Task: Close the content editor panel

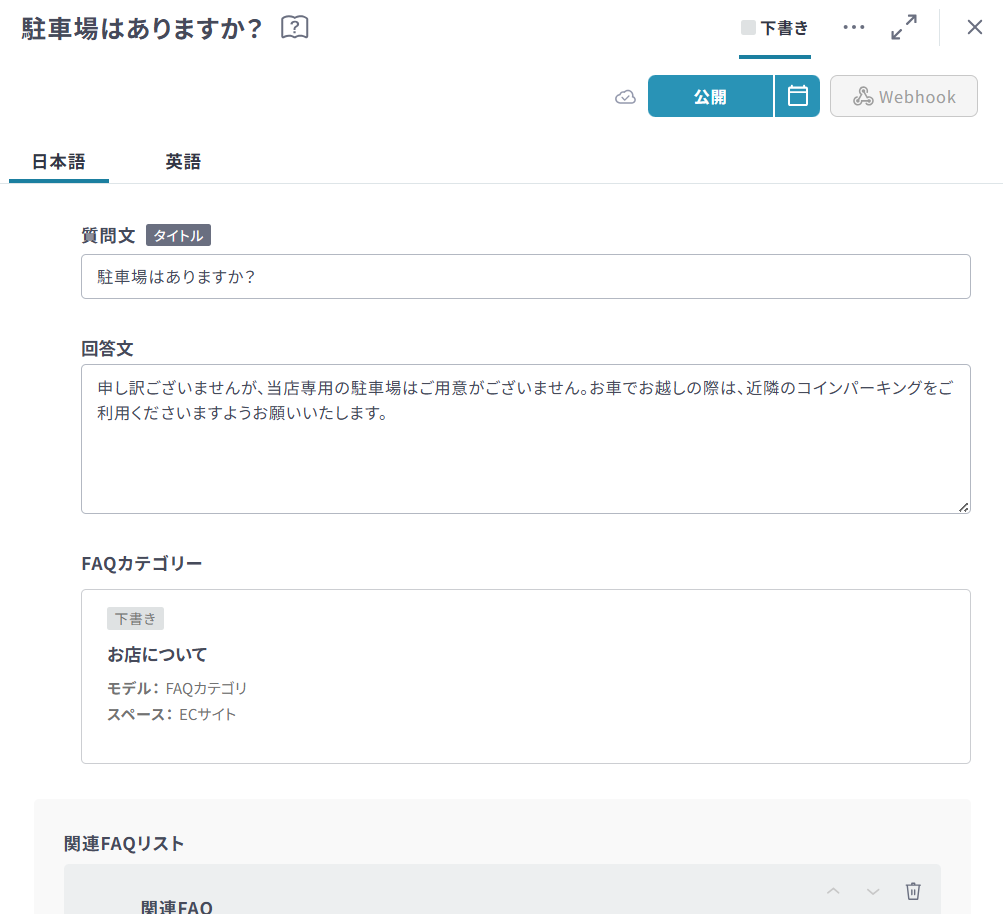Action: click(x=974, y=28)
